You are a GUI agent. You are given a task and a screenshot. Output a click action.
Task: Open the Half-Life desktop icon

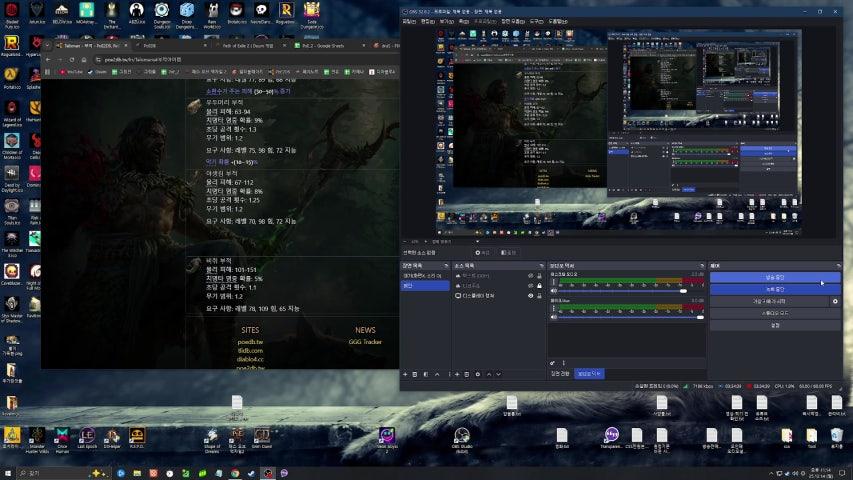pos(11,73)
